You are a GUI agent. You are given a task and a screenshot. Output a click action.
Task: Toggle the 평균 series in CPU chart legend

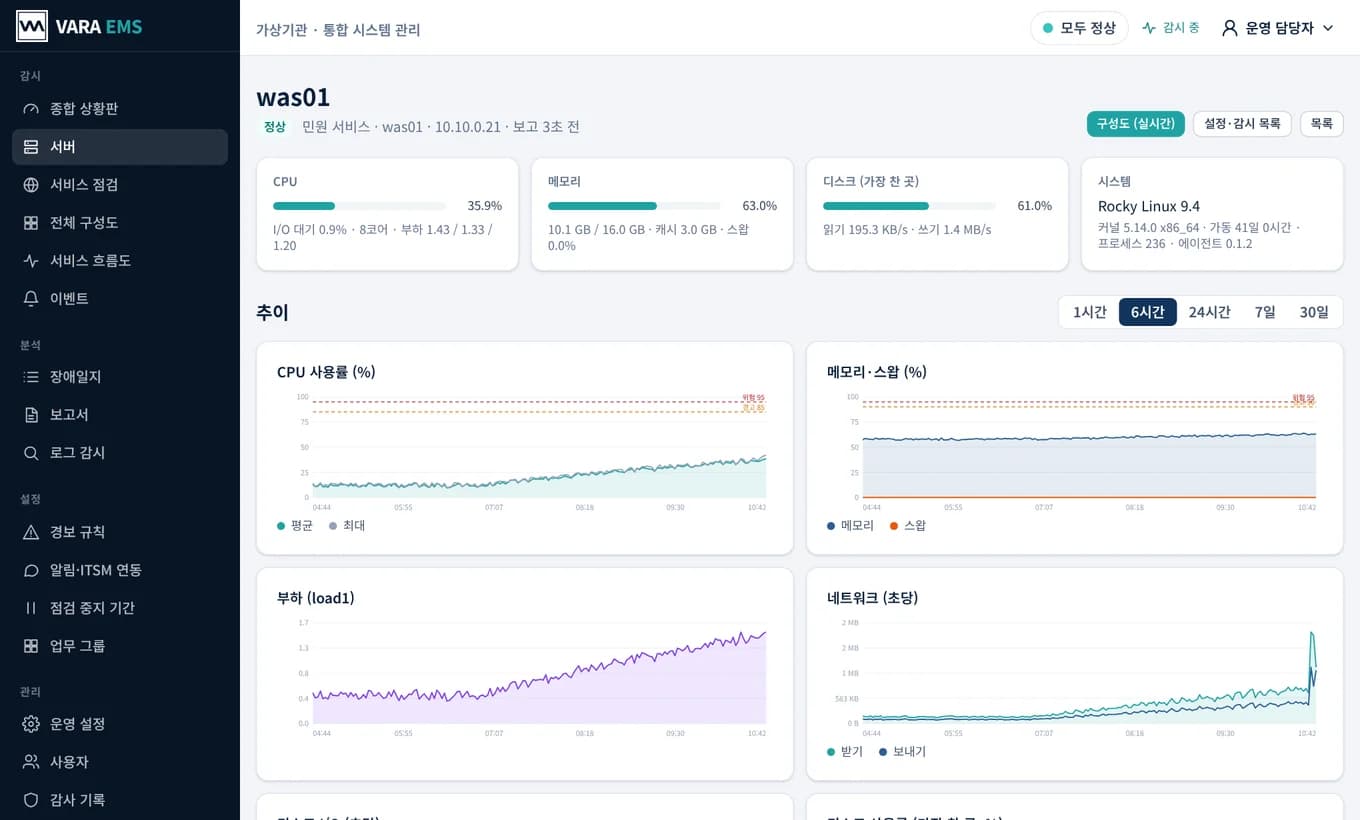pos(295,525)
